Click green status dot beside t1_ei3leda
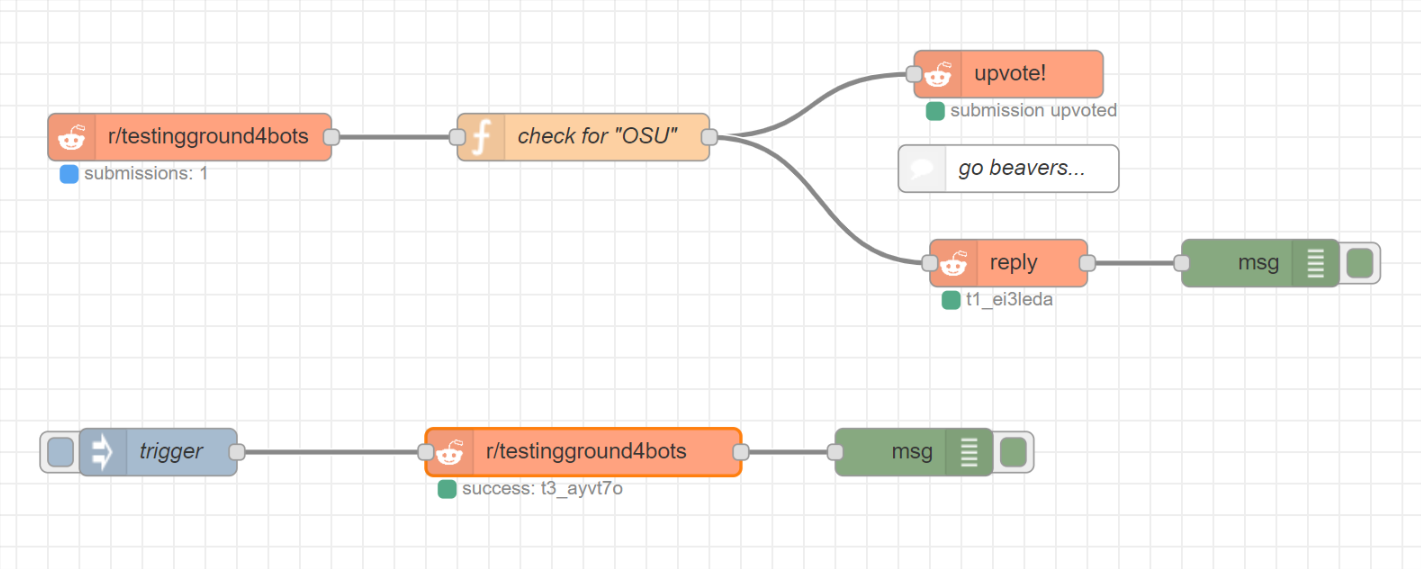Viewport: 1421px width, 569px height. [x=951, y=300]
